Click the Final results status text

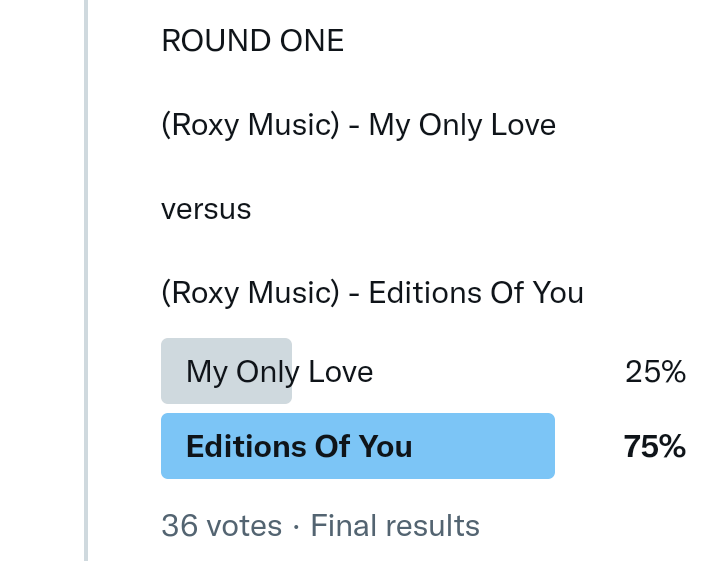point(395,526)
